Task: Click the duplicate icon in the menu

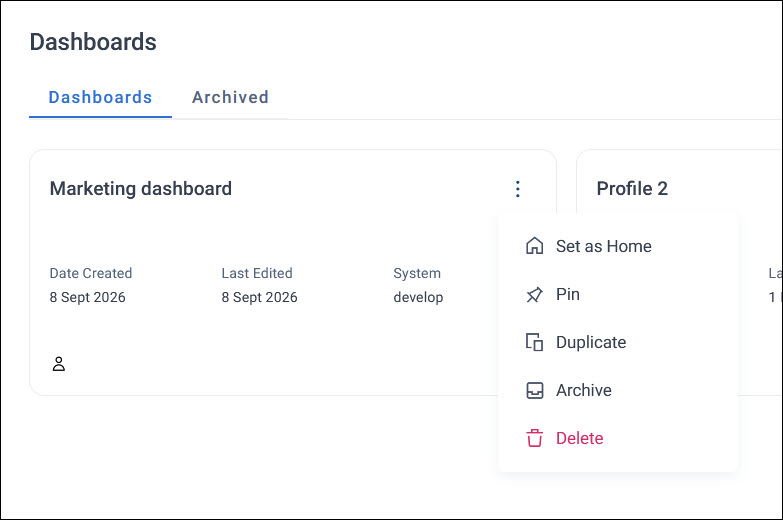Action: (534, 342)
